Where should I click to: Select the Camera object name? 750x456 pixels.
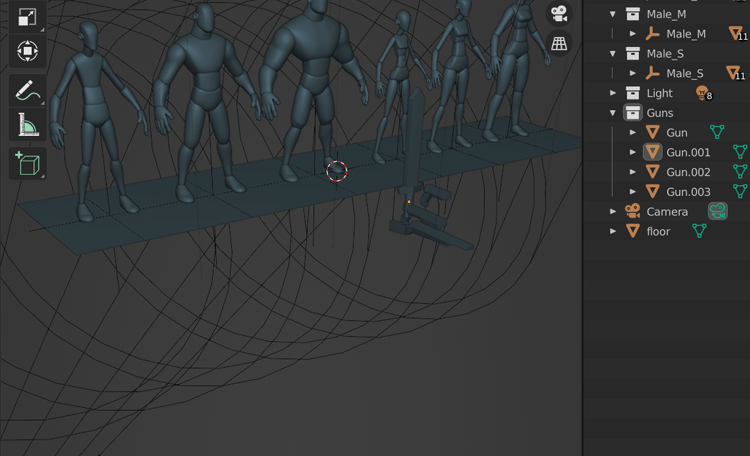(667, 211)
